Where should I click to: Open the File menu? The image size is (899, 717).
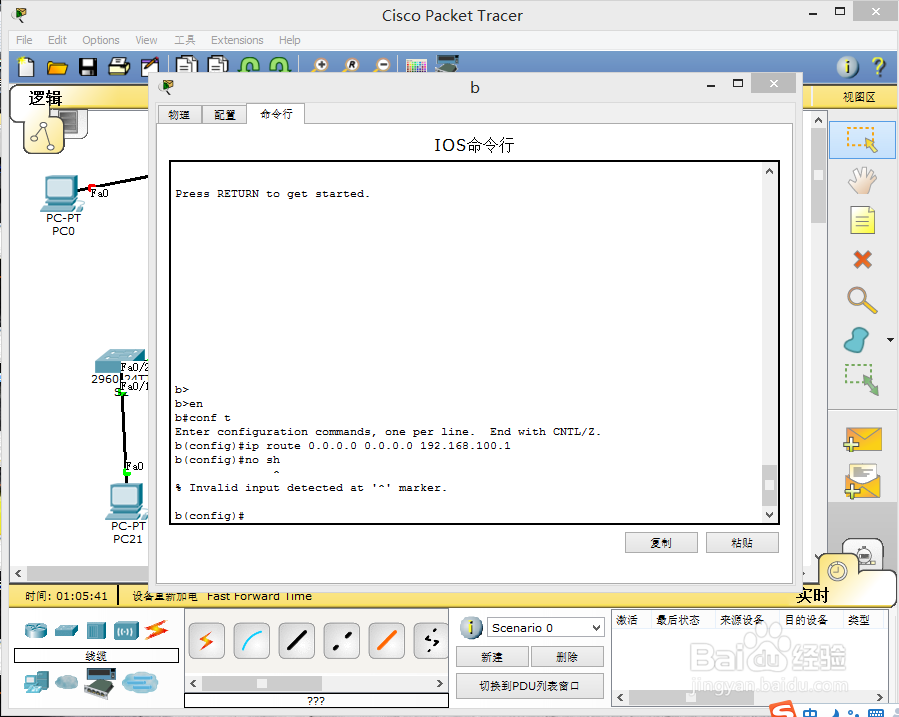click(24, 40)
